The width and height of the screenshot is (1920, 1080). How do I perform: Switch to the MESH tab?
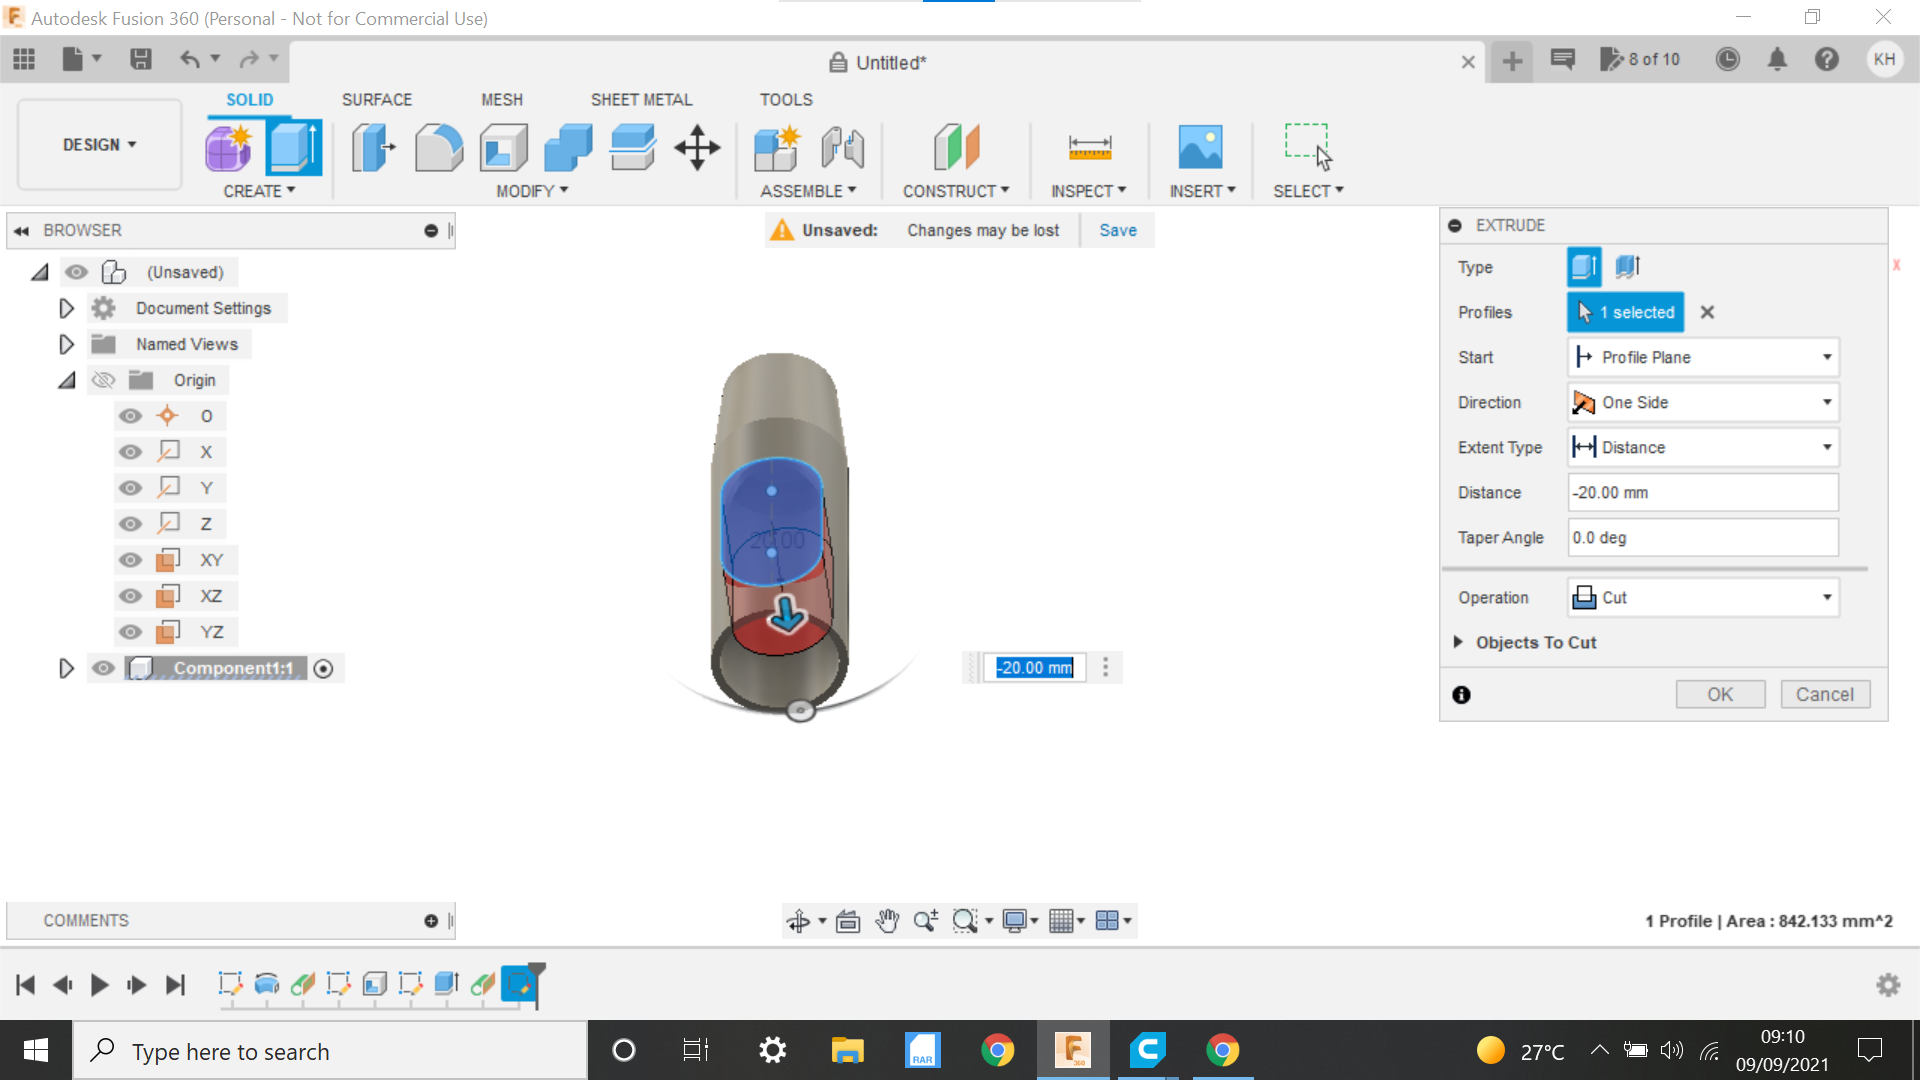coord(501,99)
